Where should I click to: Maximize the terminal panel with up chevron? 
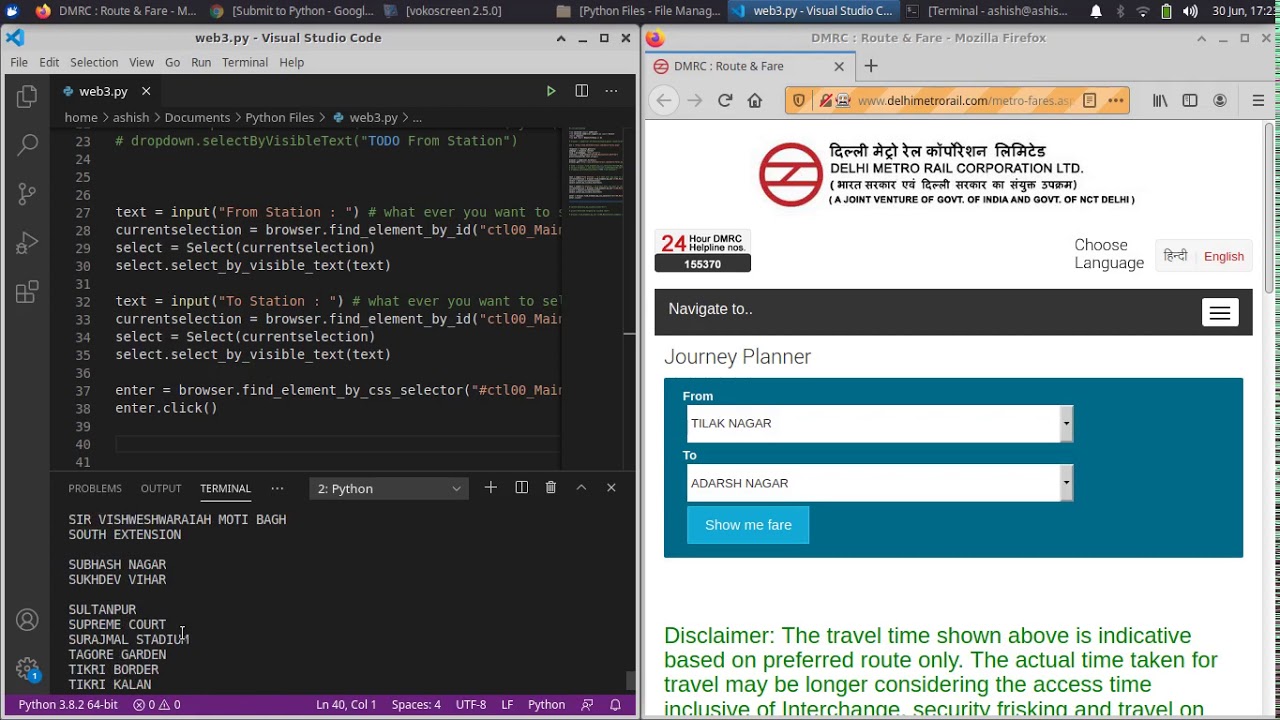pos(581,488)
